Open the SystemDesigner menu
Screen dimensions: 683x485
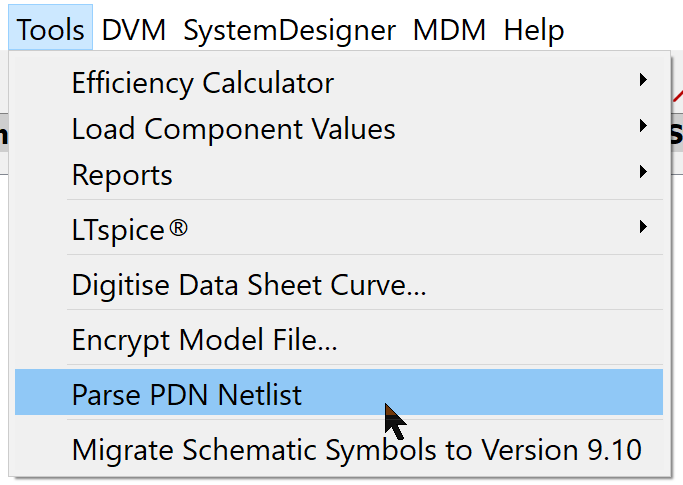tap(289, 29)
